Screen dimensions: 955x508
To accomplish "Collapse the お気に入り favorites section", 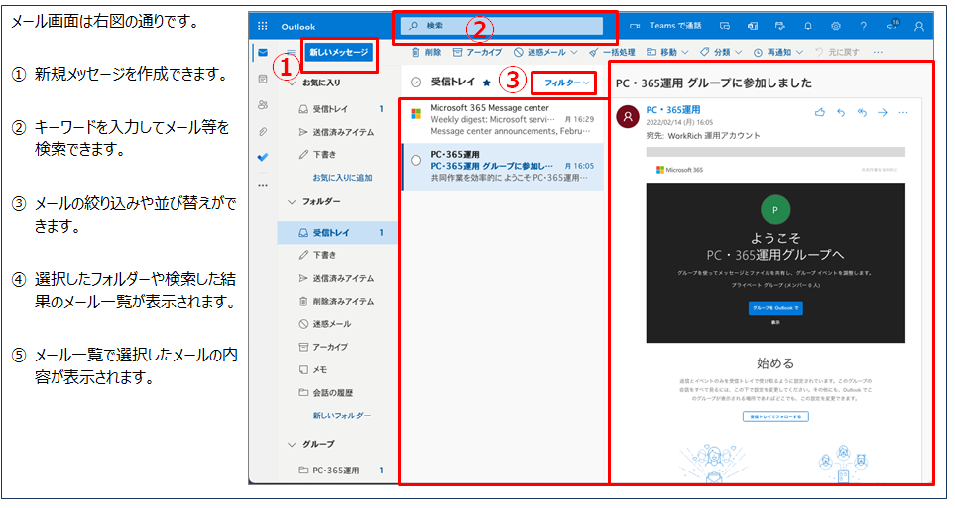I will 292,82.
